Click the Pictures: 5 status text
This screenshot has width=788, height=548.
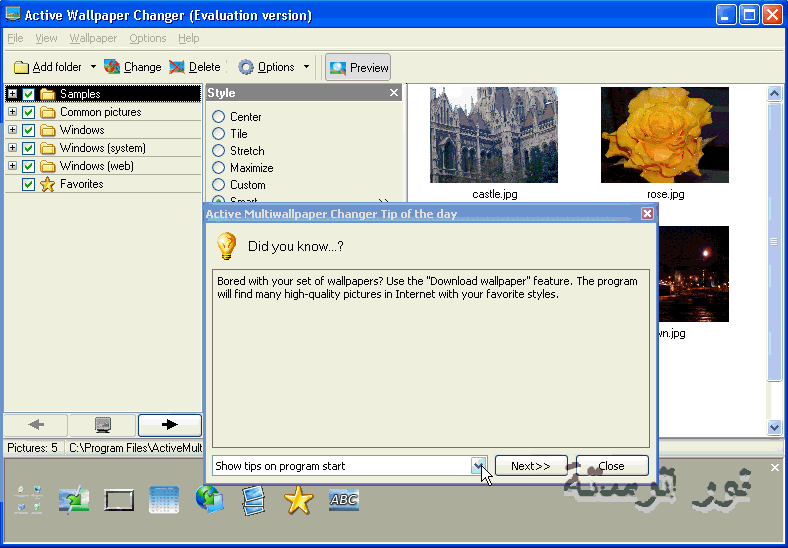33,448
